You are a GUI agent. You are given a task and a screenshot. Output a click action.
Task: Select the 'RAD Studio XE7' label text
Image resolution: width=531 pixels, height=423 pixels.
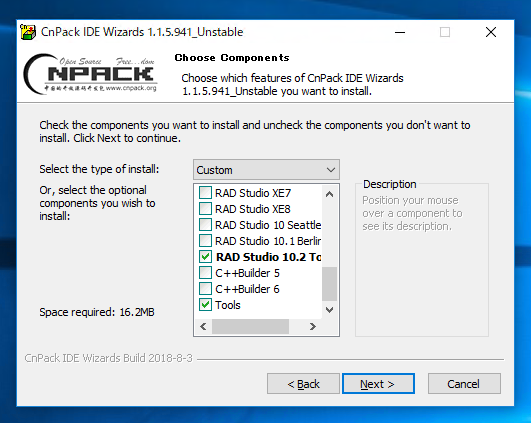coord(253,193)
